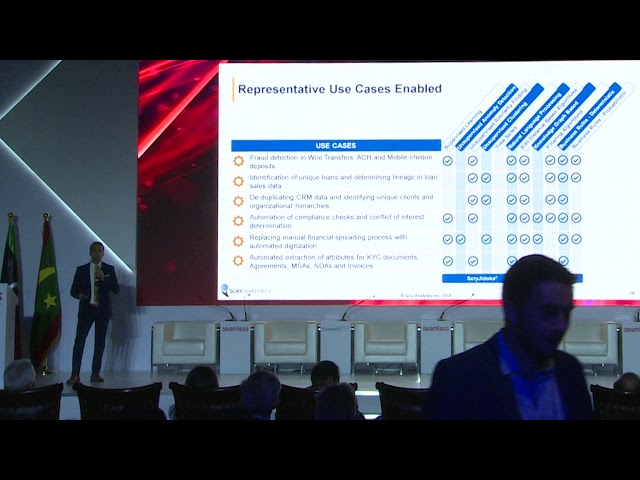Image resolution: width=640 pixels, height=480 pixels.
Task: Click the Business Rules - Deterministic column header
Action: (x=589, y=117)
